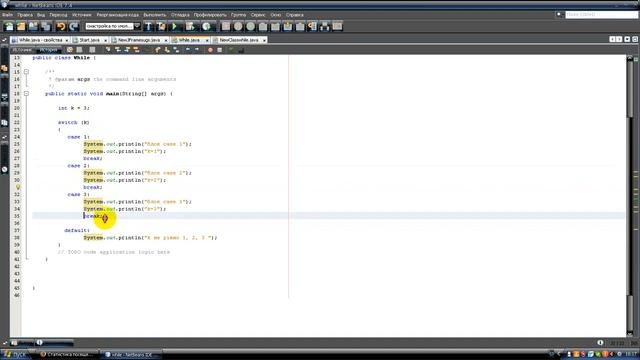Open the configuration combo box in the toolbar
Screen dimensions: 640x360
tap(113, 26)
